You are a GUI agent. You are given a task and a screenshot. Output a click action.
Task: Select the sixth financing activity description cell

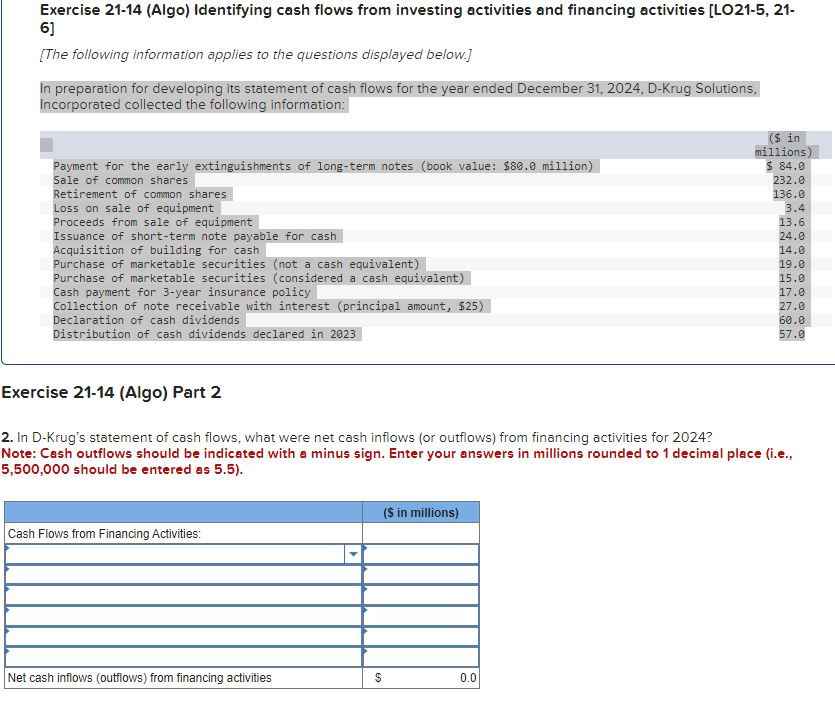(184, 656)
